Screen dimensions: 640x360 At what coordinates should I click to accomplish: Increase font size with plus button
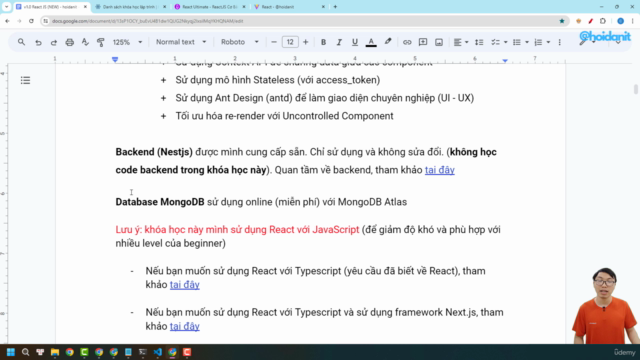point(306,42)
